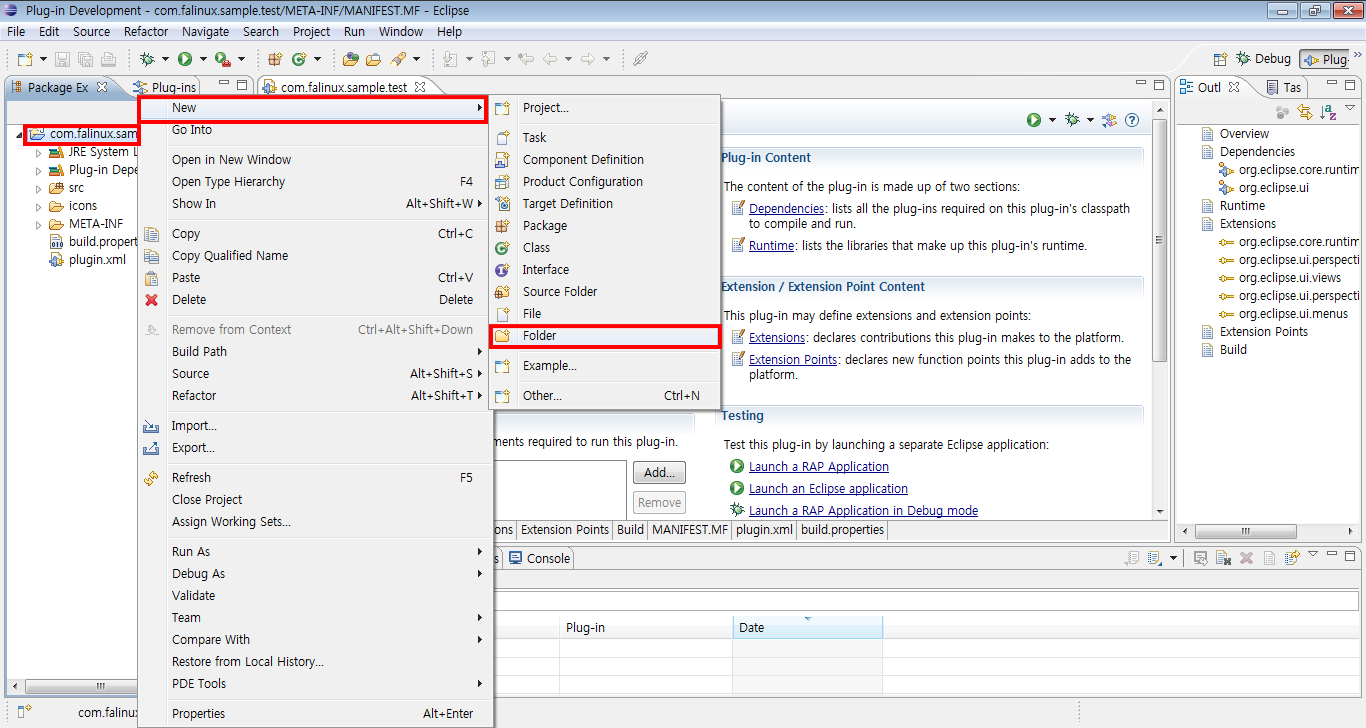
Task: Maximize the editor area panel
Action: click(x=1159, y=85)
